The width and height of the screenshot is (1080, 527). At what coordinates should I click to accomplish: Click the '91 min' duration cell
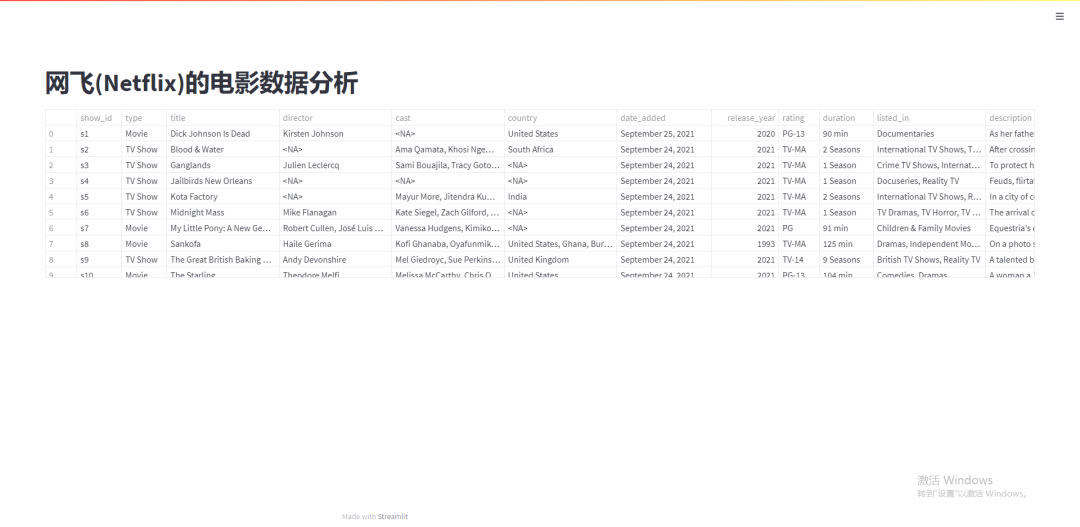(847, 228)
